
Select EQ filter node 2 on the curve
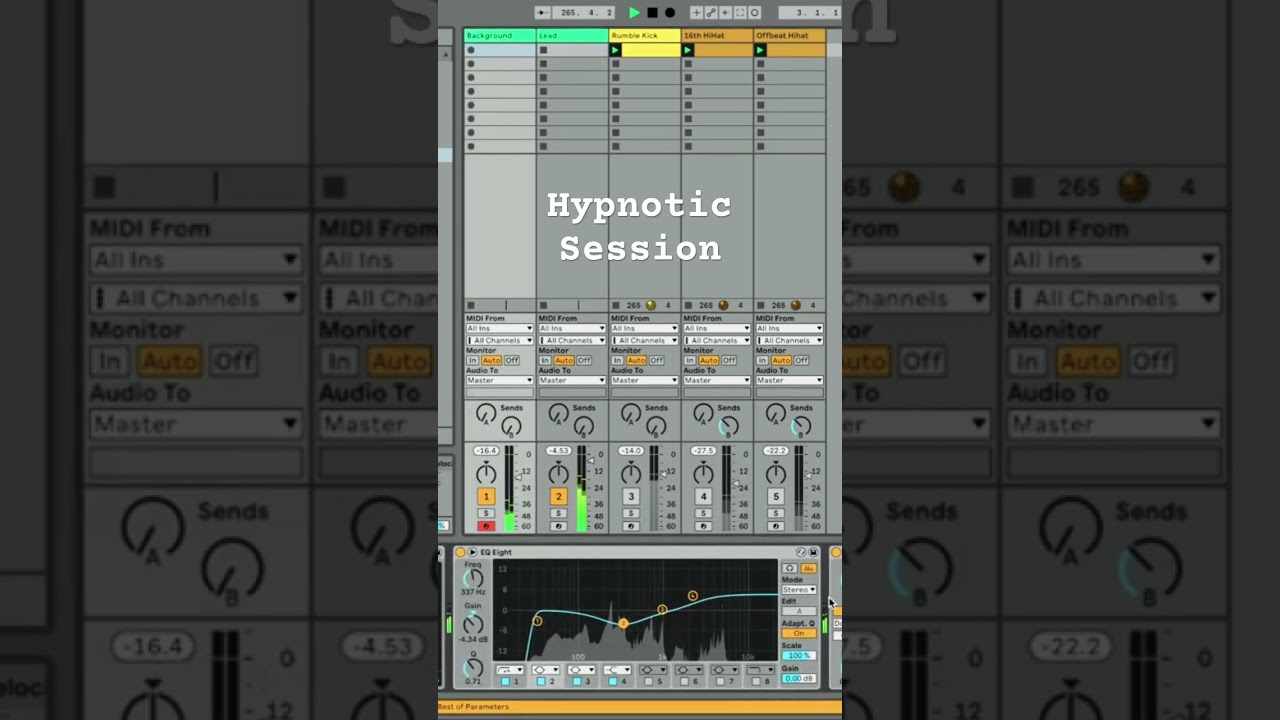point(623,623)
